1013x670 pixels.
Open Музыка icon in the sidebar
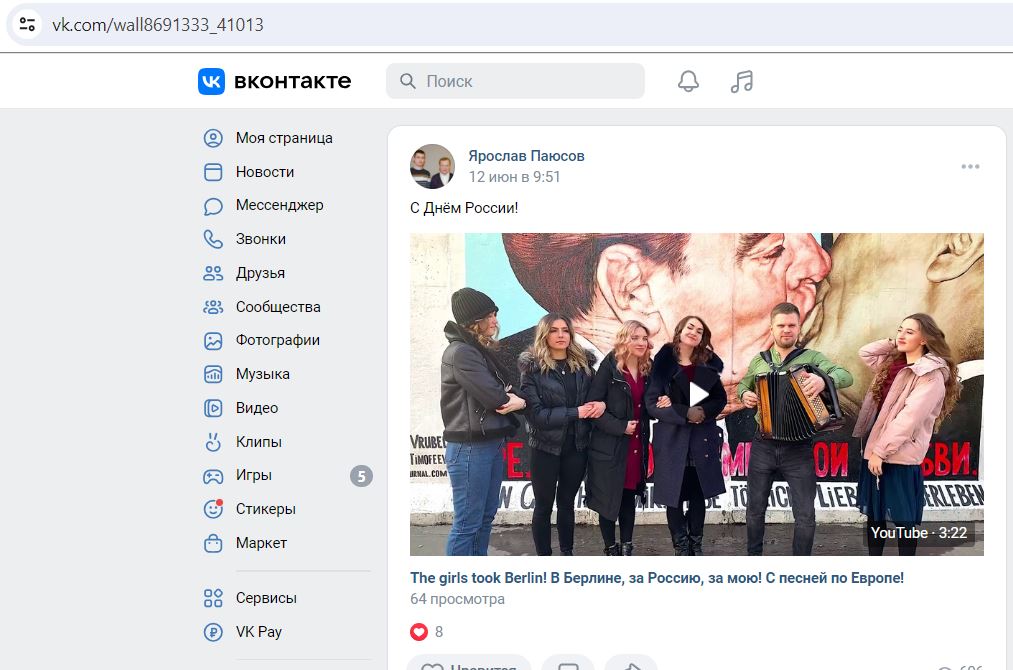[213, 374]
